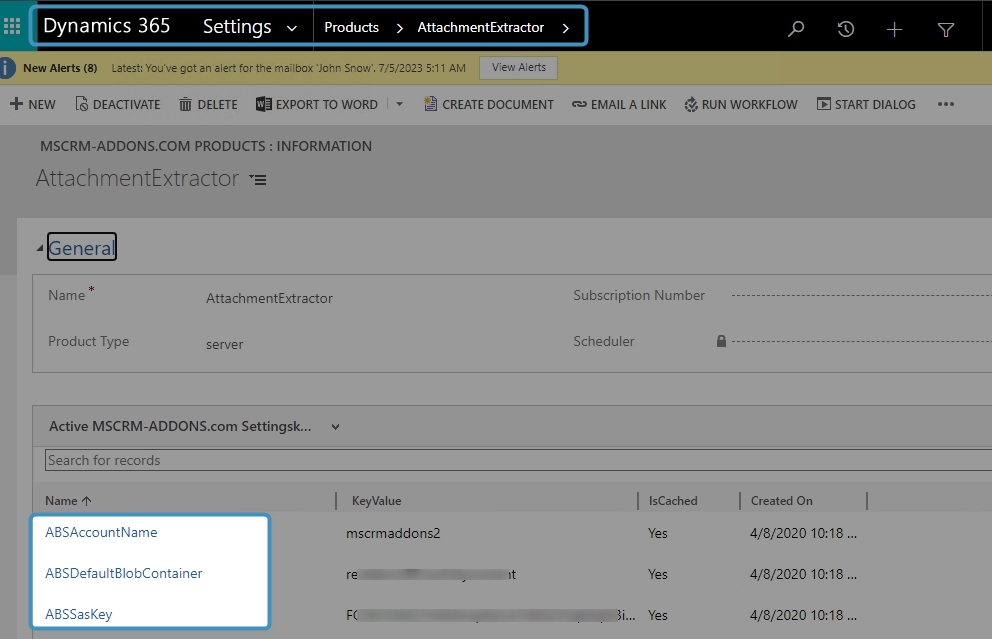Screen dimensions: 992x639
Task: Click the Subscription Number empty field
Action: pos(862,295)
